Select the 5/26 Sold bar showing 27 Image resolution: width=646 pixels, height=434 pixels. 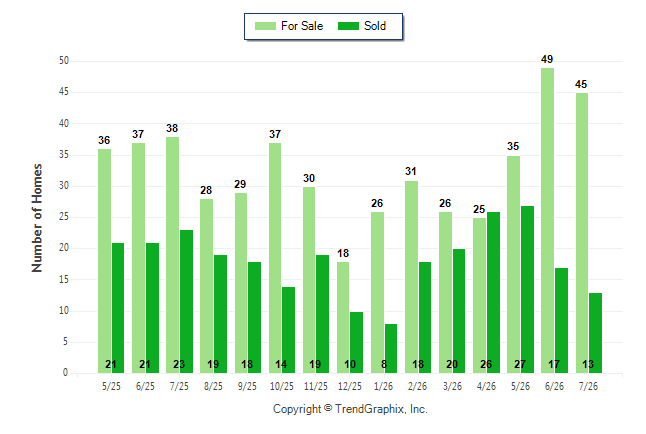(x=527, y=289)
